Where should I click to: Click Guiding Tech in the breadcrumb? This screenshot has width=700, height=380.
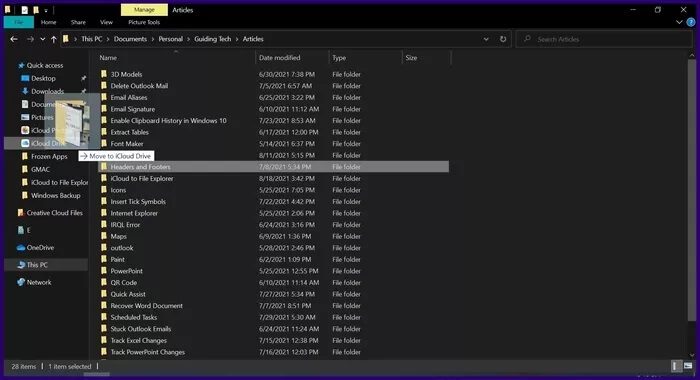[212, 39]
